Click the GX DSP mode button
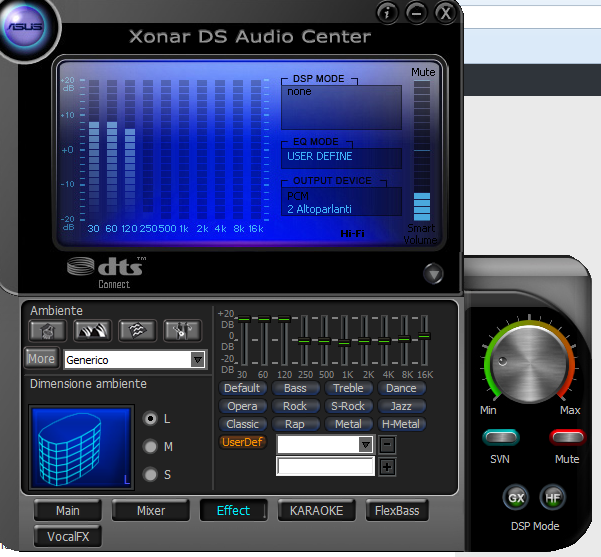The height and width of the screenshot is (557, 601). (516, 498)
